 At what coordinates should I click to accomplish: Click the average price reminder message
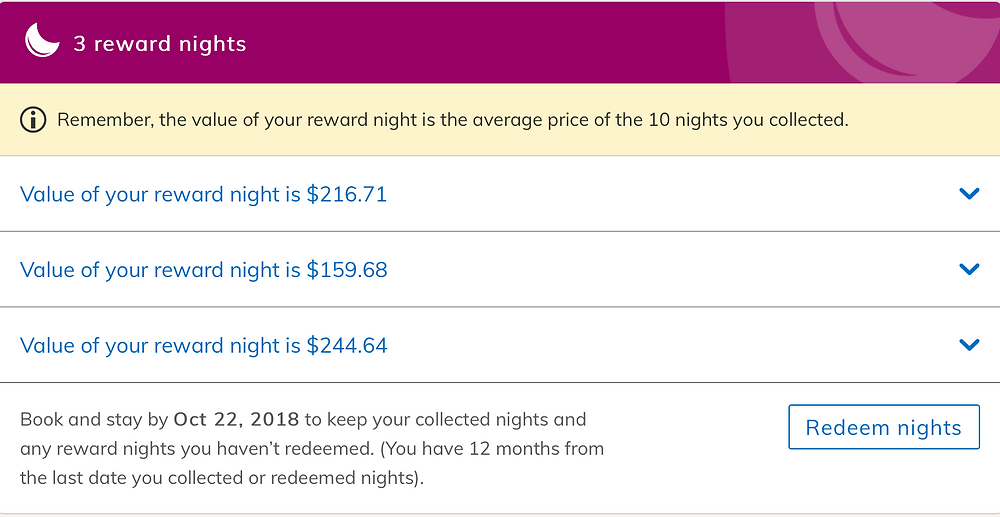453,120
